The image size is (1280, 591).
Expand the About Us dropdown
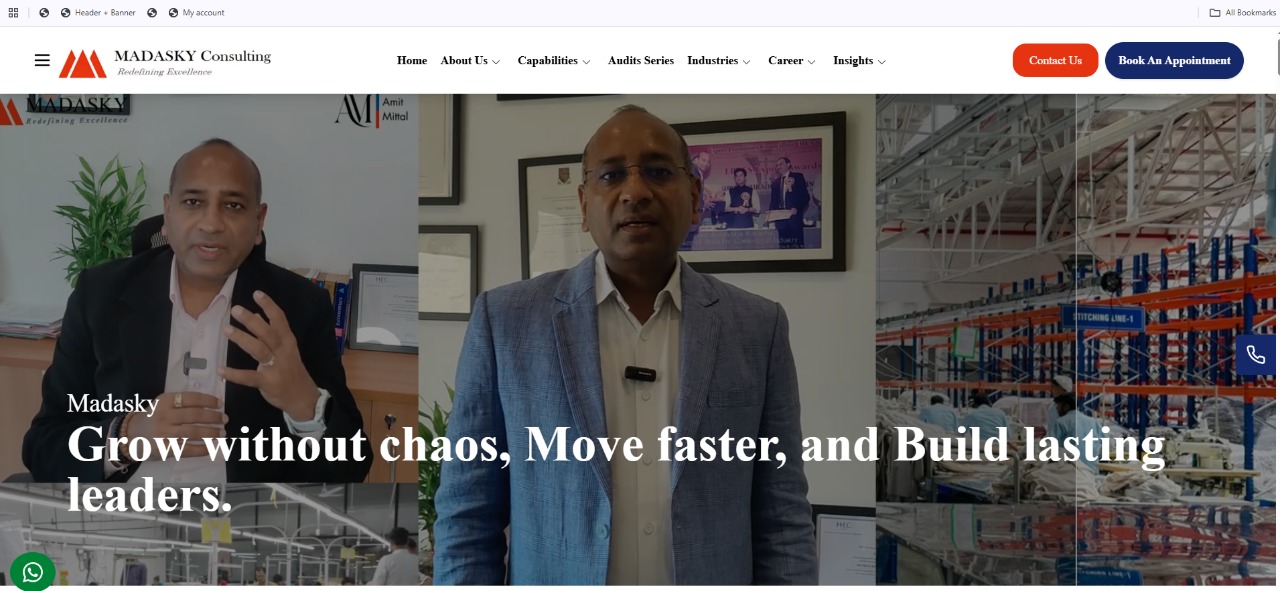click(x=470, y=61)
